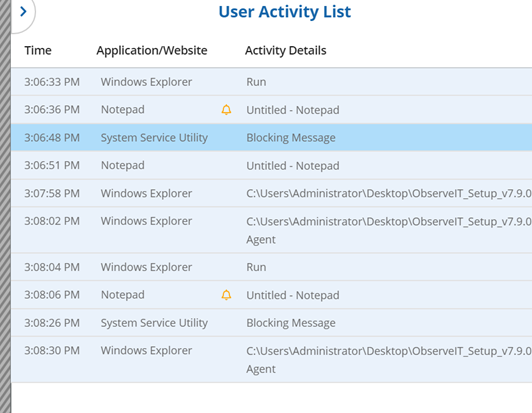Click the User Activity List title
The height and width of the screenshot is (413, 532).
pos(285,12)
